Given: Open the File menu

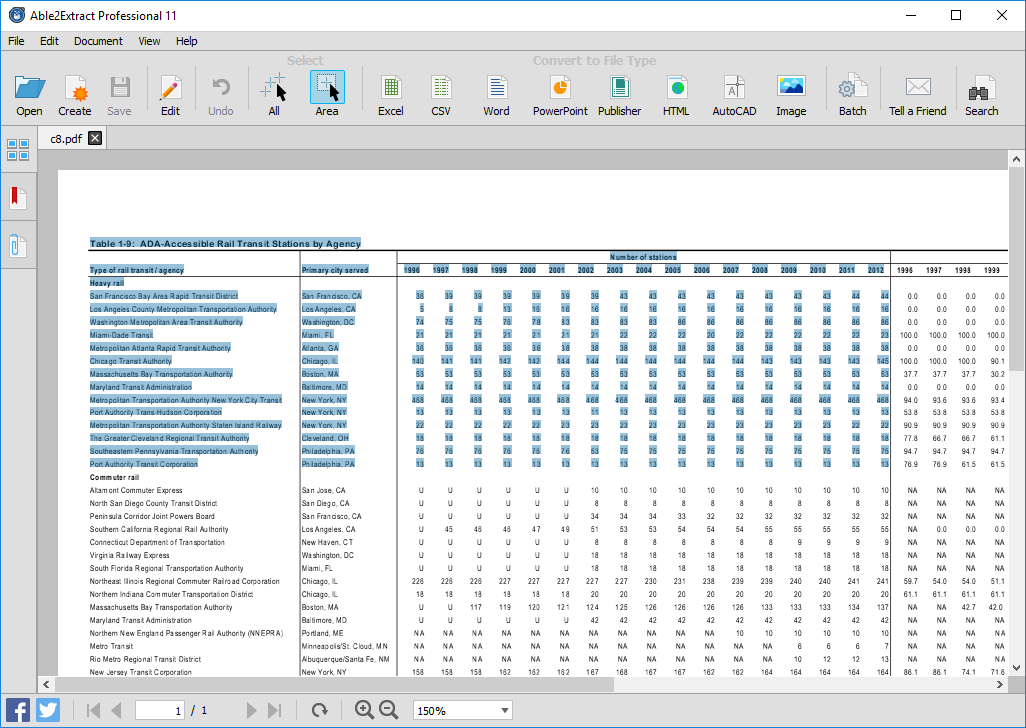Looking at the screenshot, I should click(16, 41).
